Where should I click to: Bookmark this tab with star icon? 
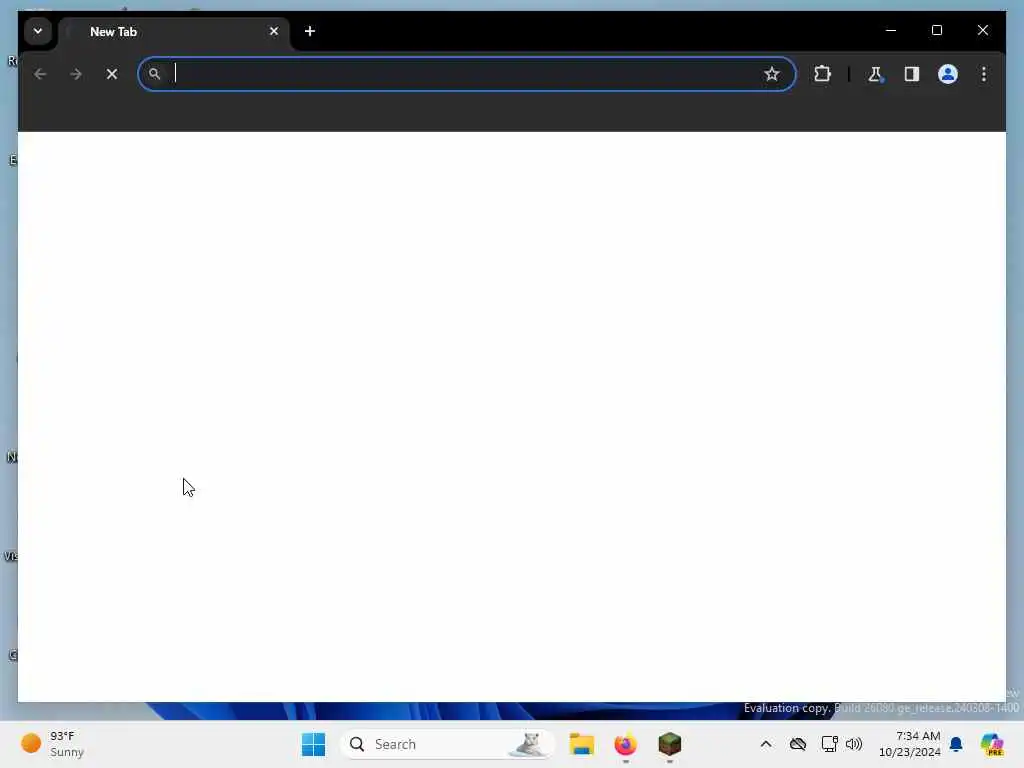coord(772,74)
